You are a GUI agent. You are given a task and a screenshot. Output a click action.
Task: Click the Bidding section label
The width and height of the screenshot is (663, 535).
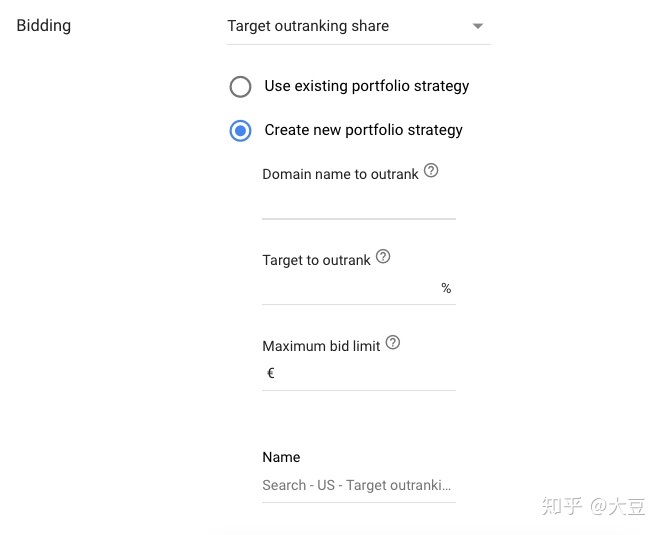(44, 25)
